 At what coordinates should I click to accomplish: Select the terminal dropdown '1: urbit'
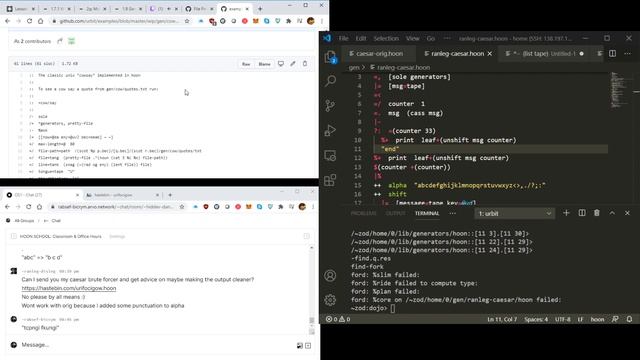tap(515, 213)
